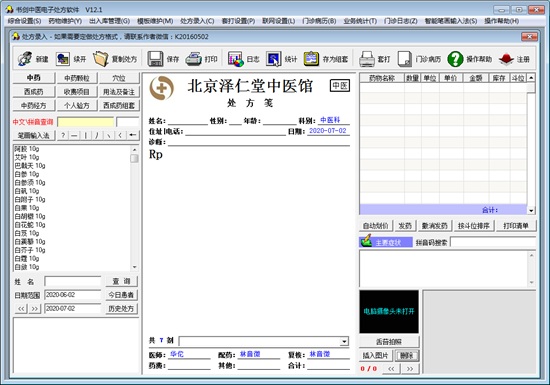Select 白花蛇 10g in the herb list
The image size is (550, 385).
(x=30, y=224)
